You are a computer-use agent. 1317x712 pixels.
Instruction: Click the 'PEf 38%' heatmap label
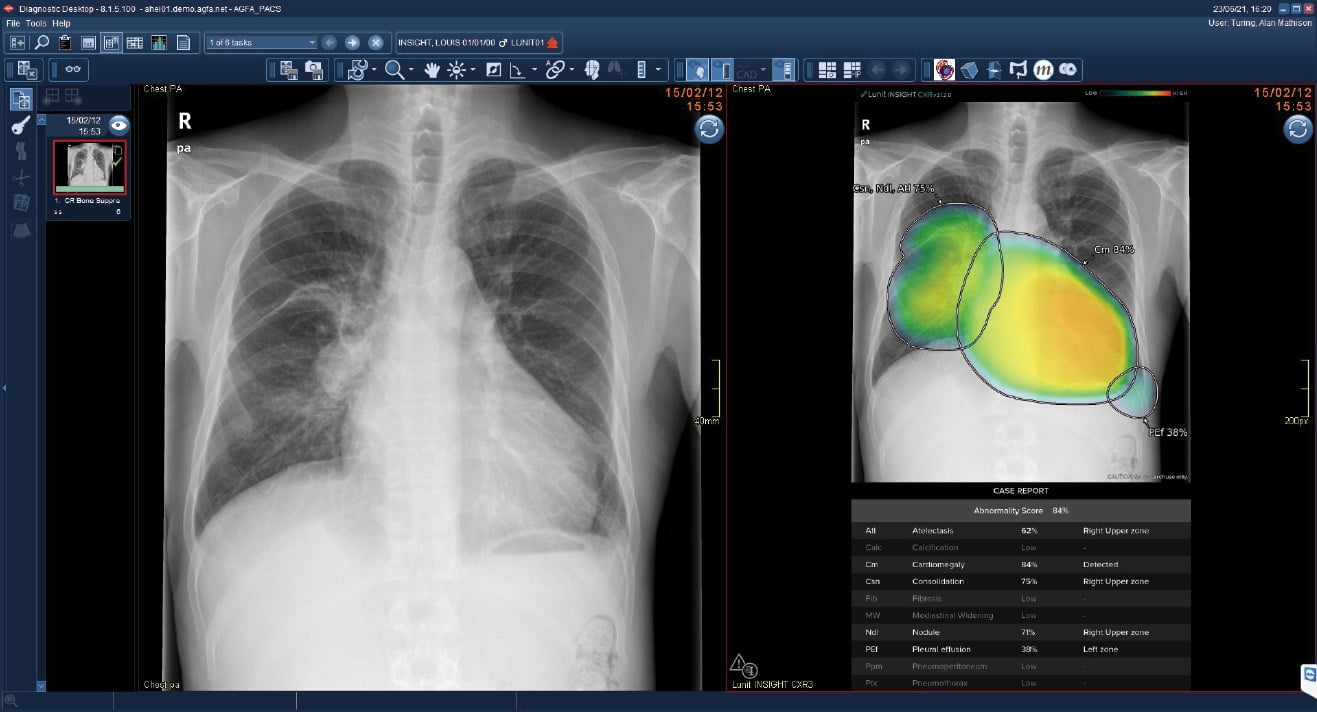point(1167,433)
